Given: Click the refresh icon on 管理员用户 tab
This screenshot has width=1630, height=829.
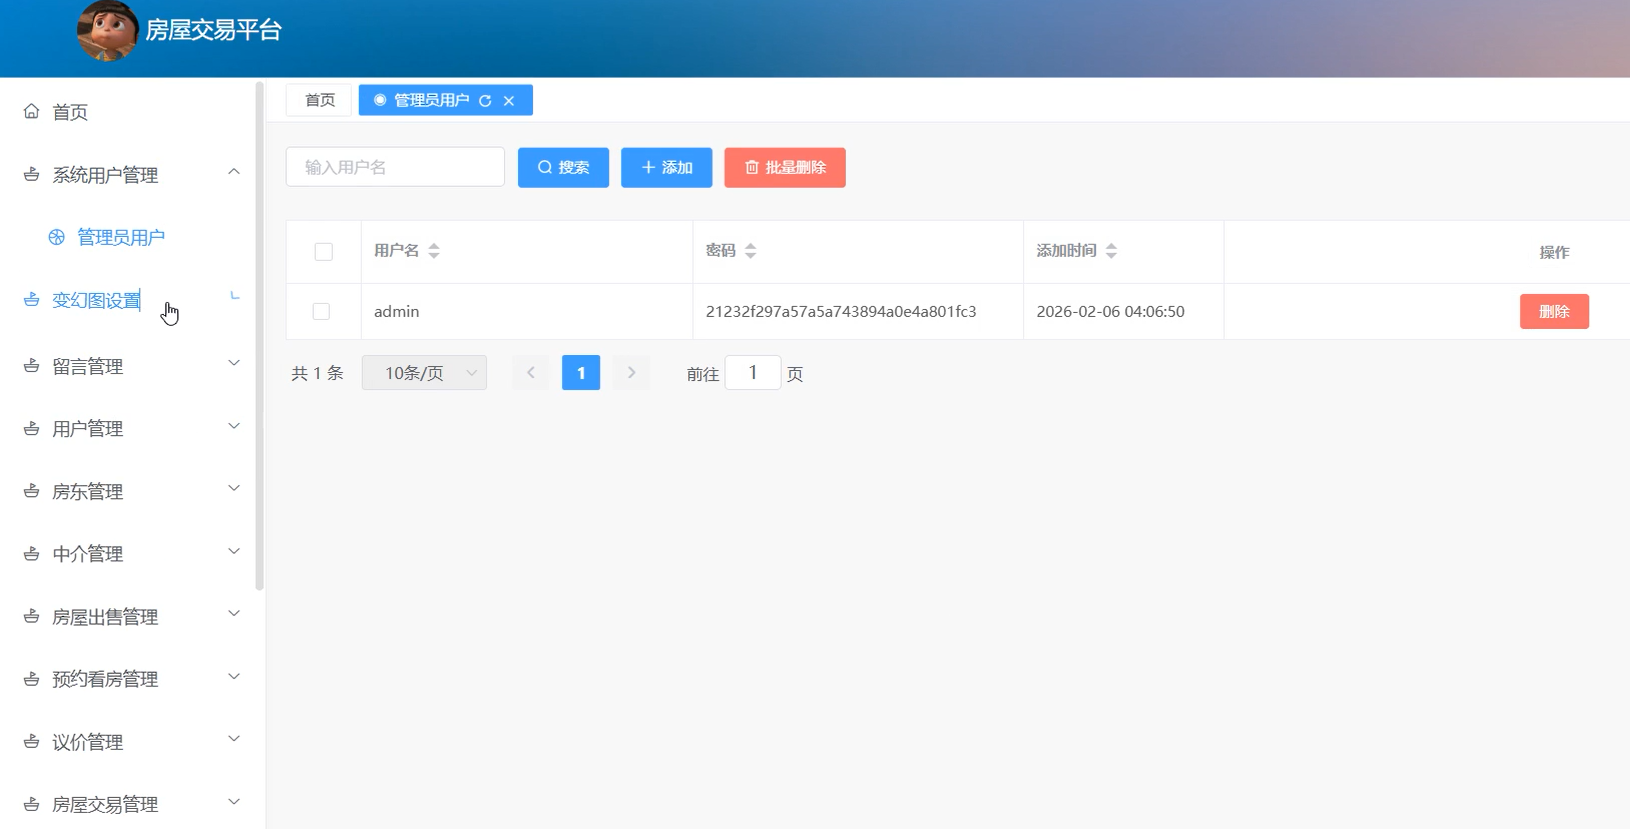Looking at the screenshot, I should coord(485,101).
